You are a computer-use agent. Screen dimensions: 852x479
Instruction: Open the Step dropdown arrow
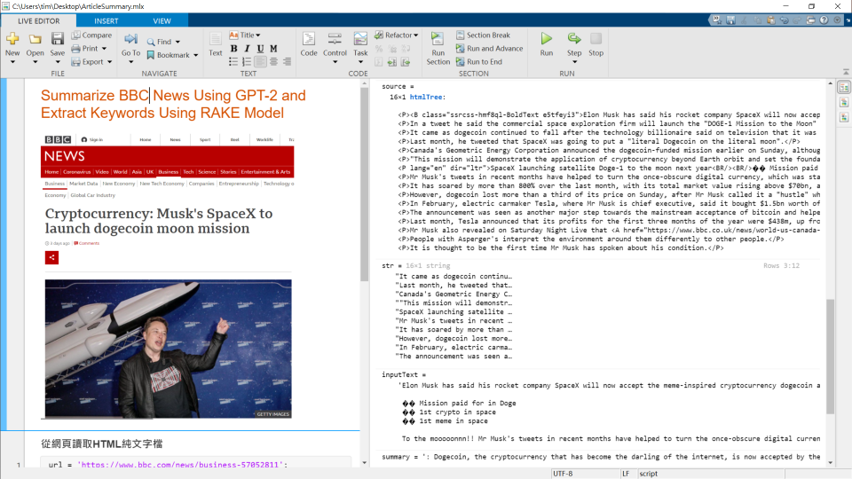point(574,62)
